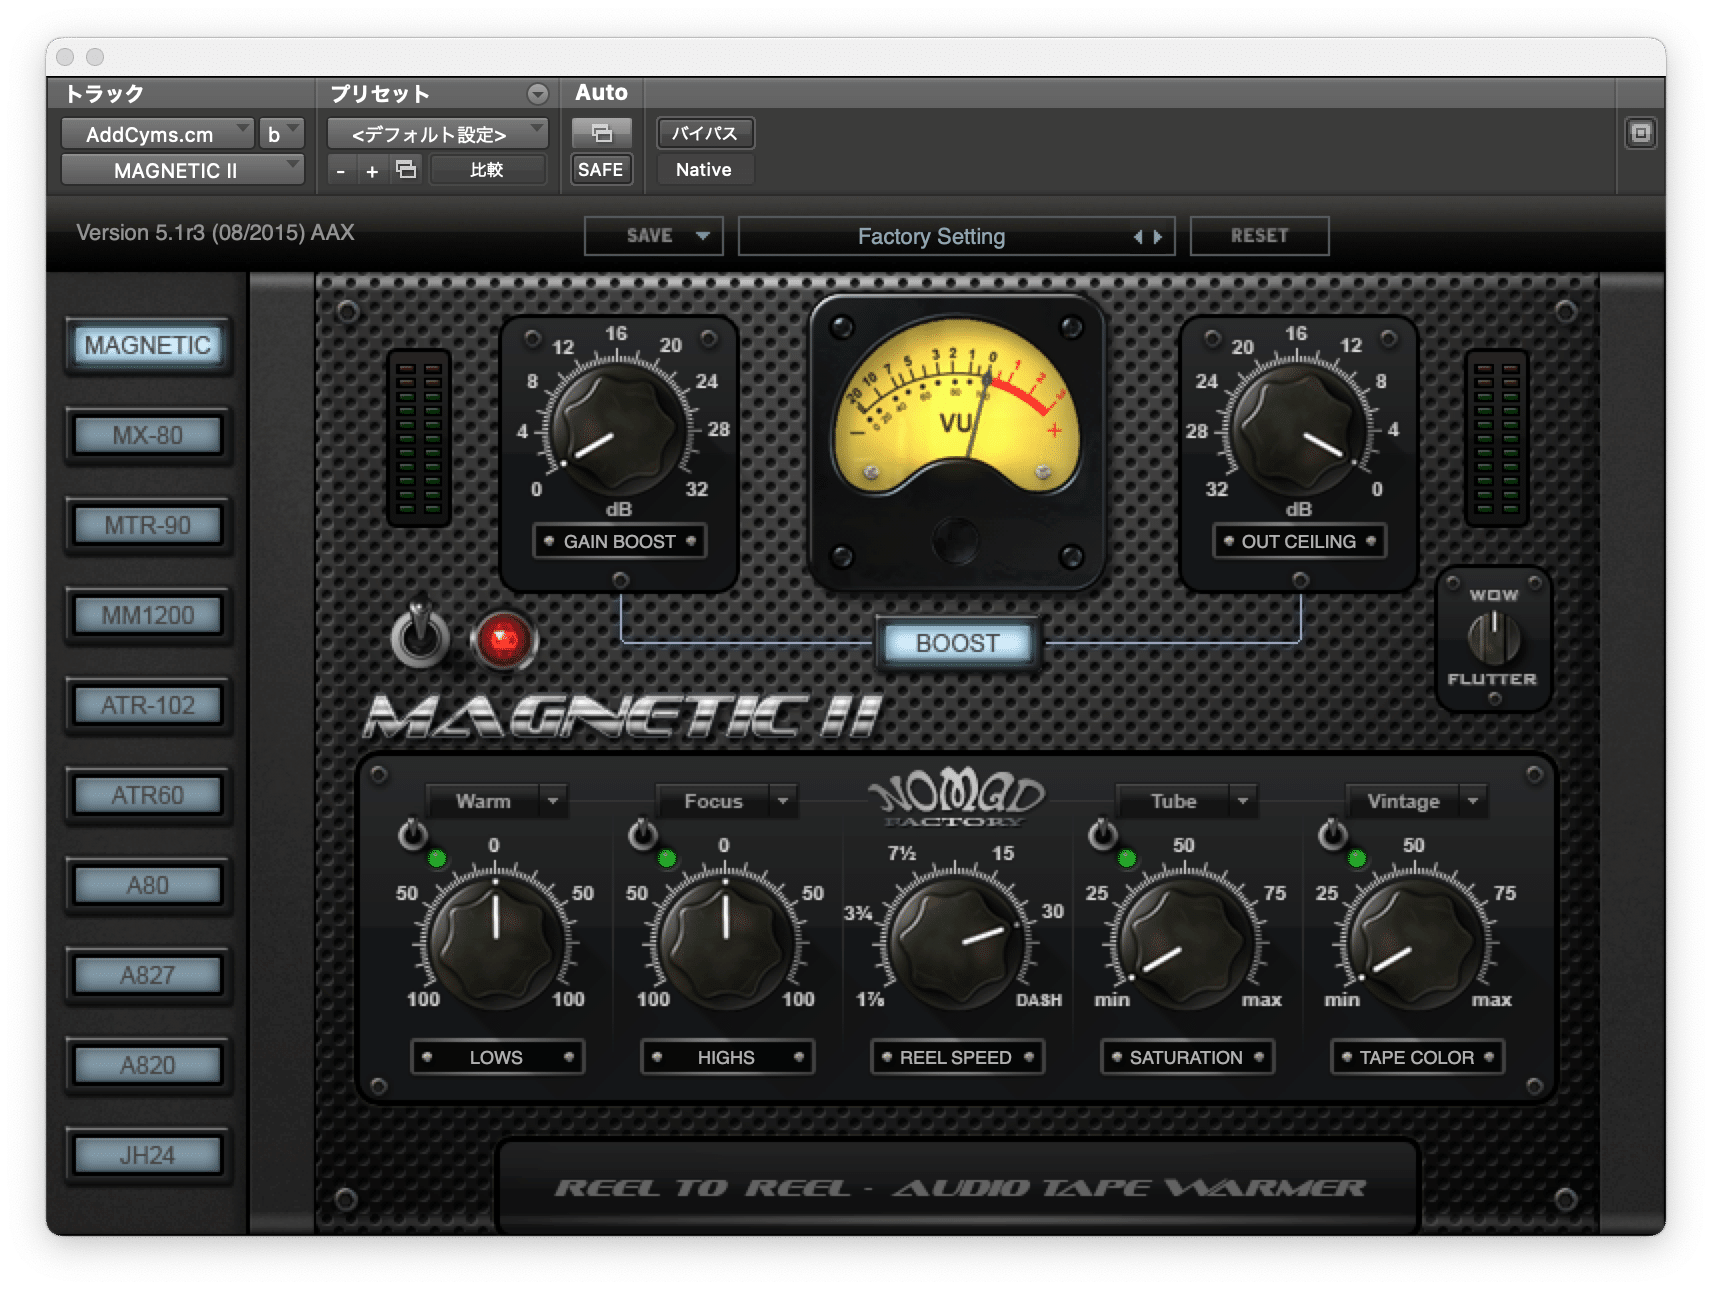This screenshot has width=1712, height=1290.
Task: Click the REEL SPEED knob
Action: pyautogui.click(x=956, y=942)
